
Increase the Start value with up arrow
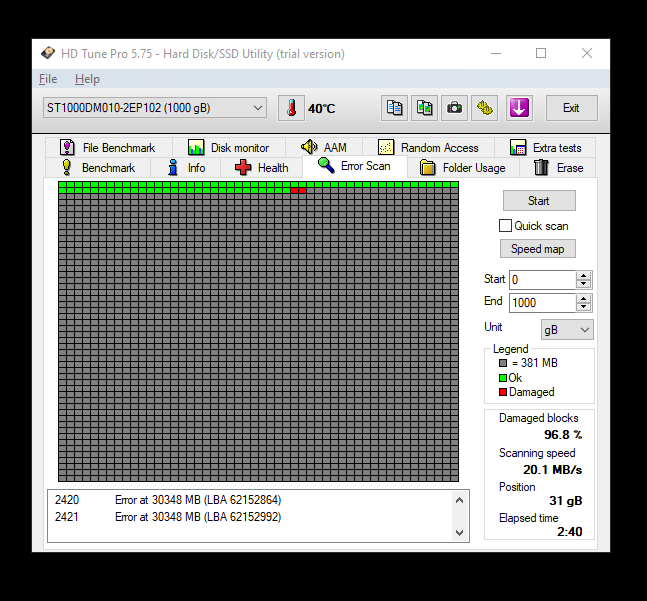click(x=583, y=276)
